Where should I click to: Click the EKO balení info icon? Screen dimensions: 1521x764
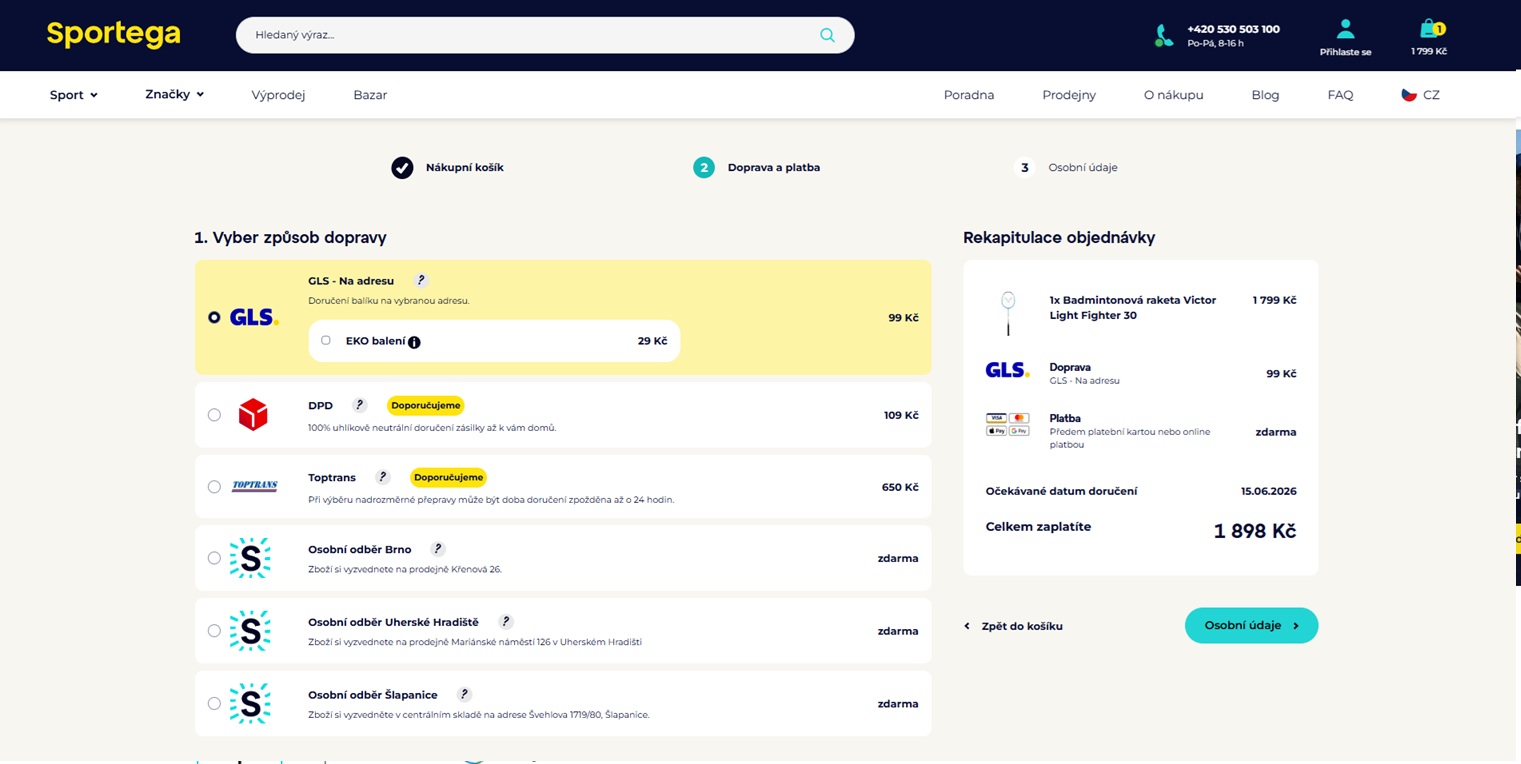click(x=414, y=342)
